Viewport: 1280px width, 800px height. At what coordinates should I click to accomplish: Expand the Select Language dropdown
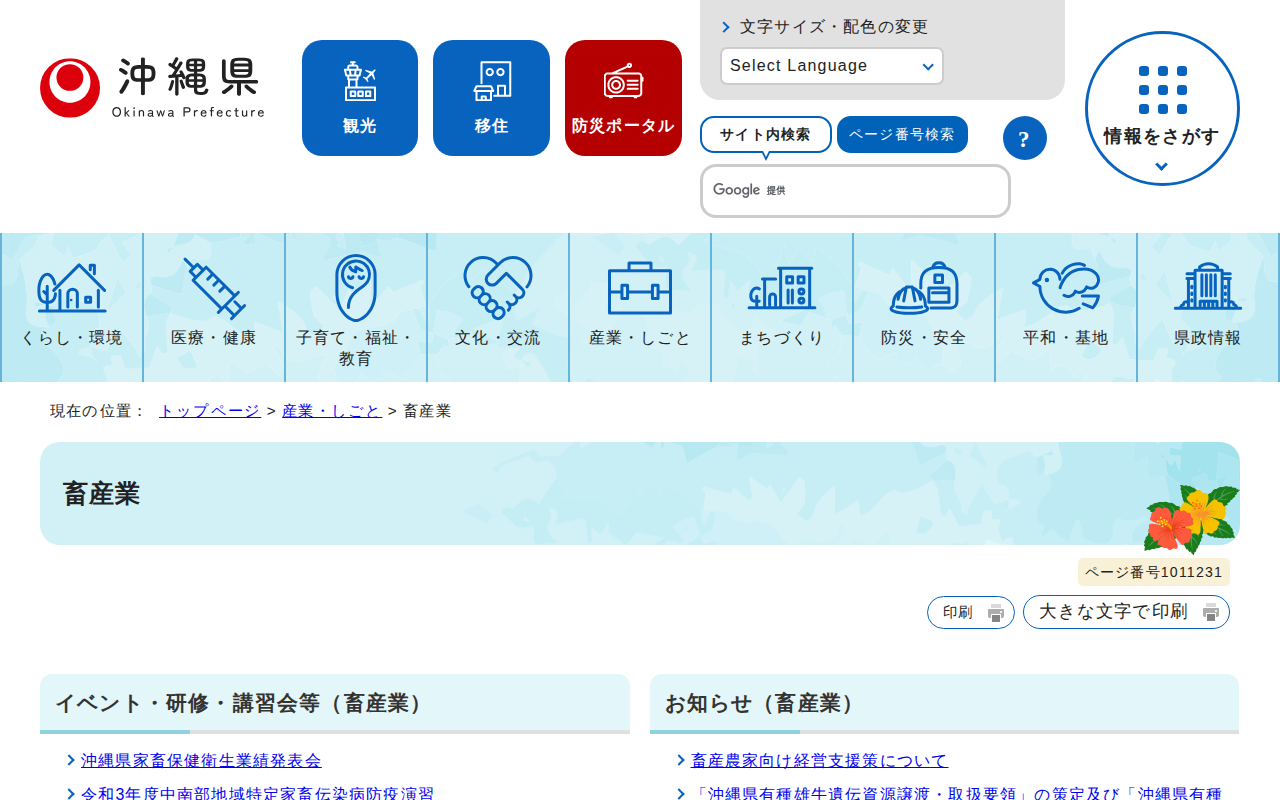point(831,66)
